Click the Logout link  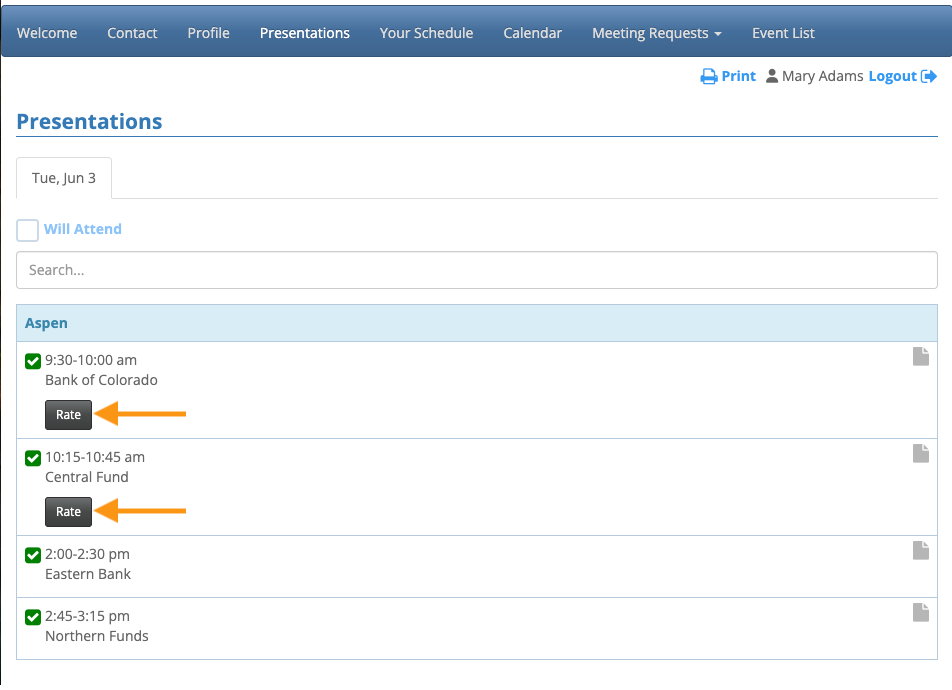pos(892,77)
